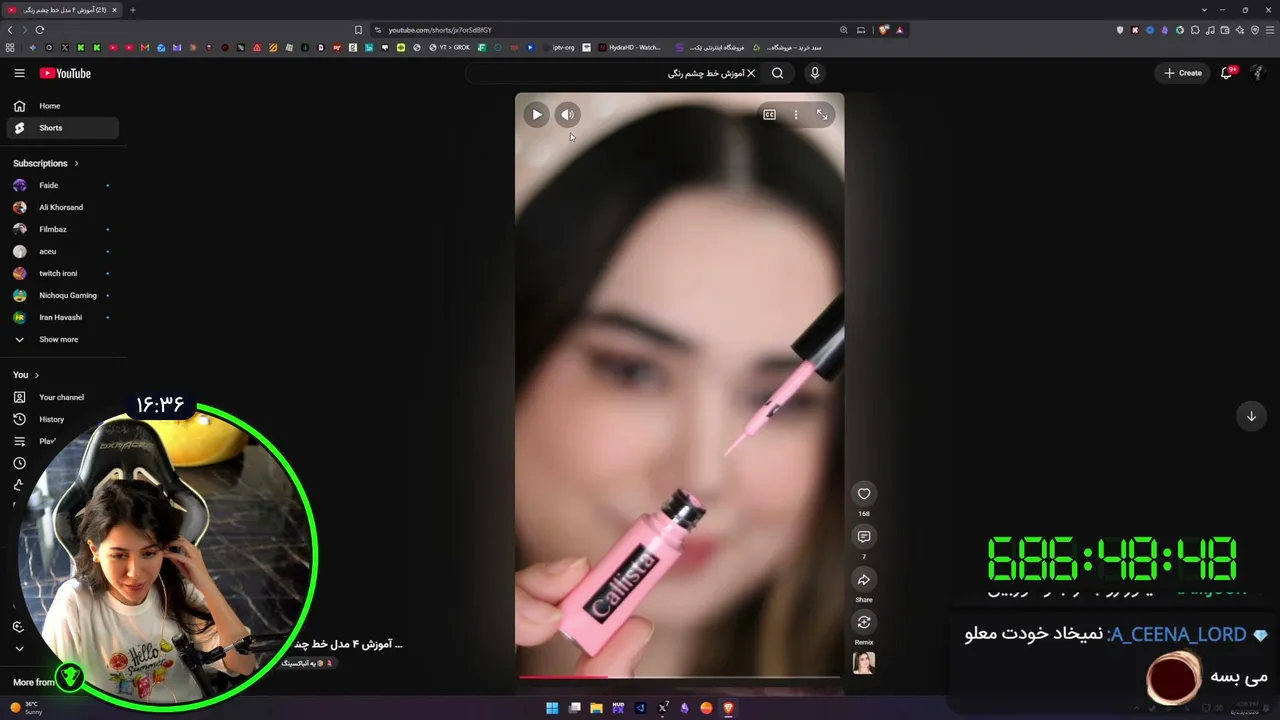
Task: Open the Filmbaz channel
Action: 62,229
